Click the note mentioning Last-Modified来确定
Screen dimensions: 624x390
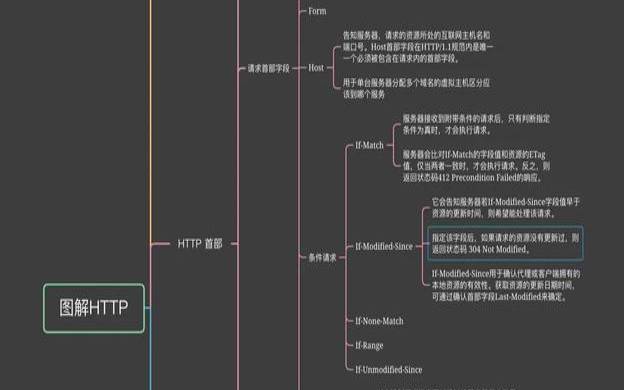(506, 285)
